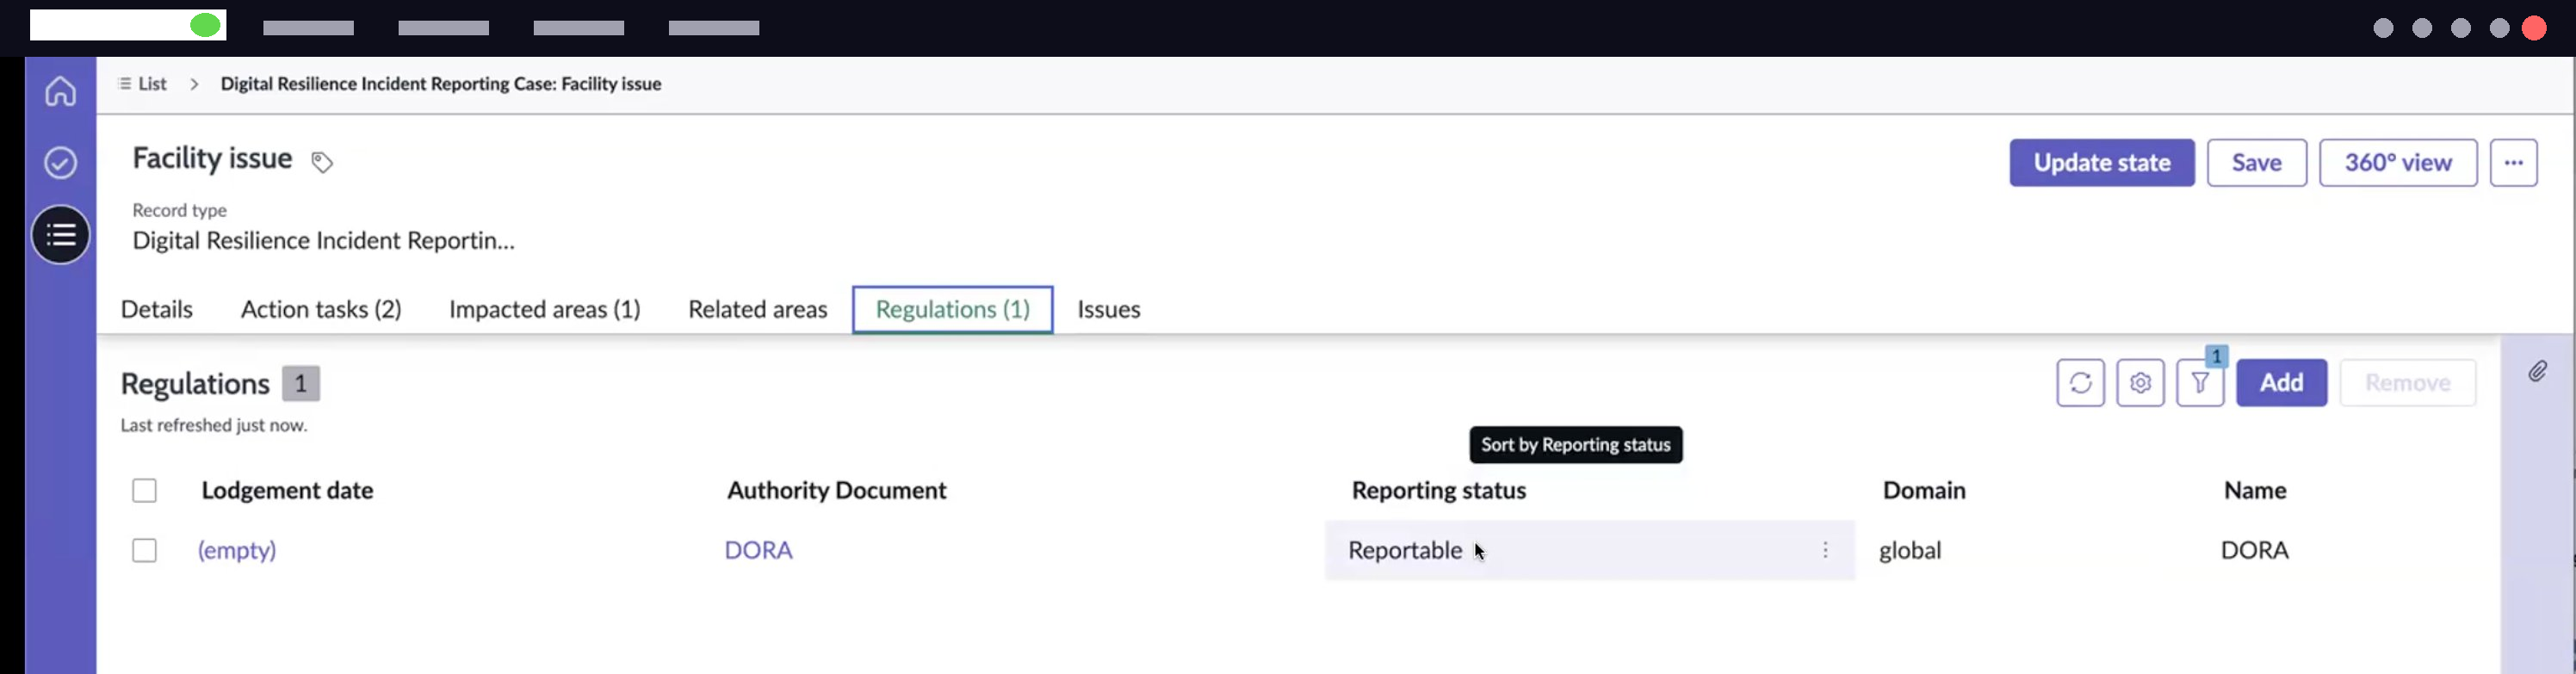Click the tag icon beside Facility issue

322,162
